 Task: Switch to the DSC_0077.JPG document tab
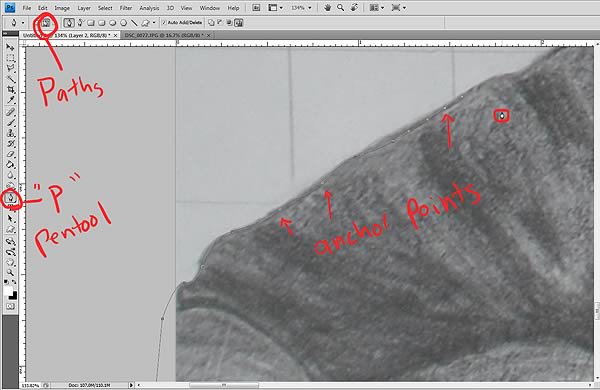click(164, 35)
